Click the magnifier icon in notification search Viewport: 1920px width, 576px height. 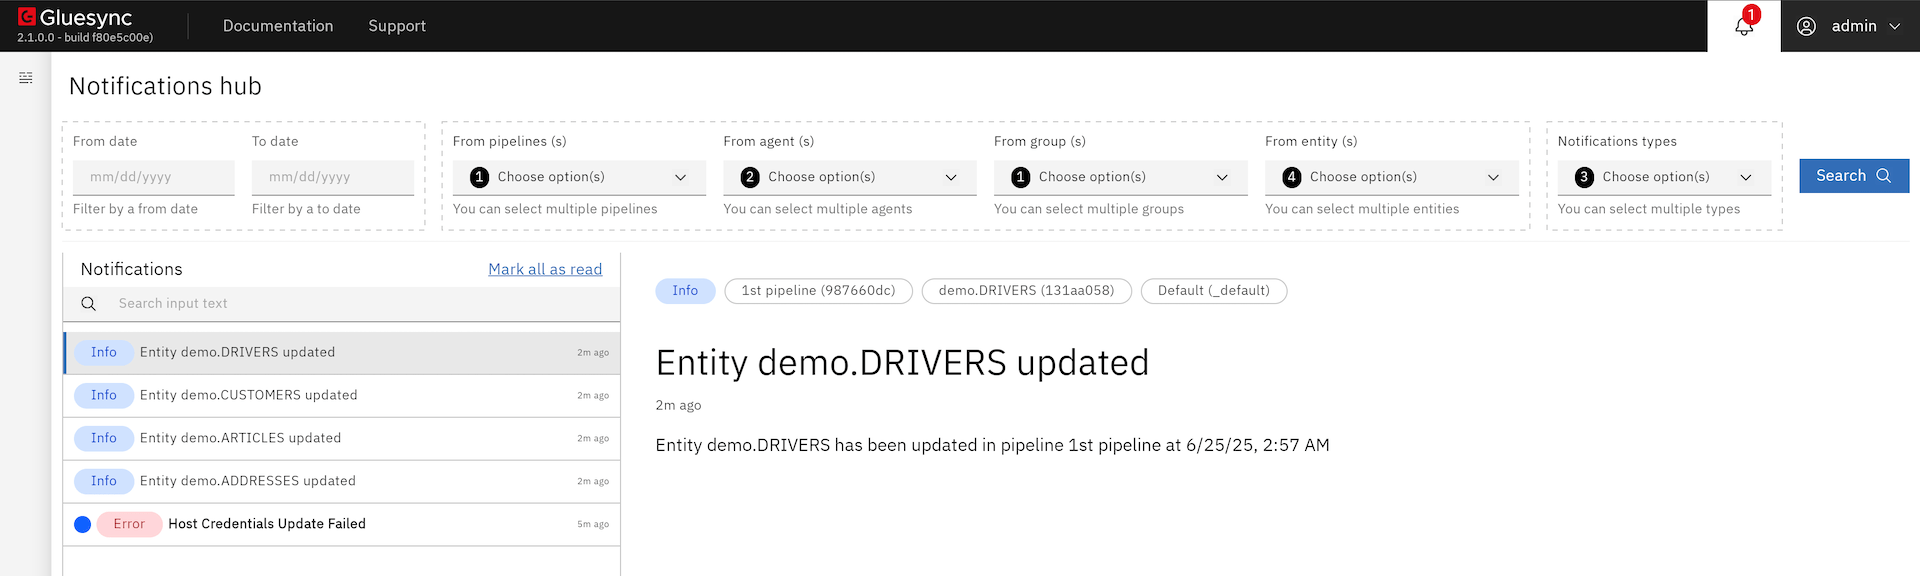point(89,304)
